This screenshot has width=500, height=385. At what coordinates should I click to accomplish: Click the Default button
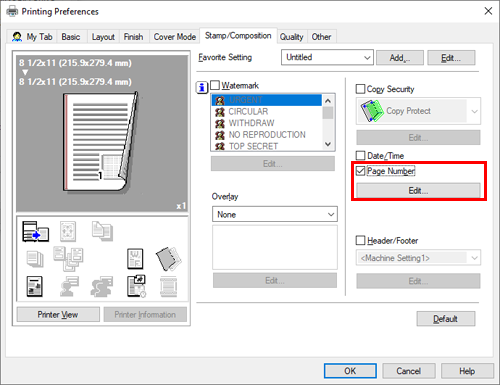tap(446, 319)
